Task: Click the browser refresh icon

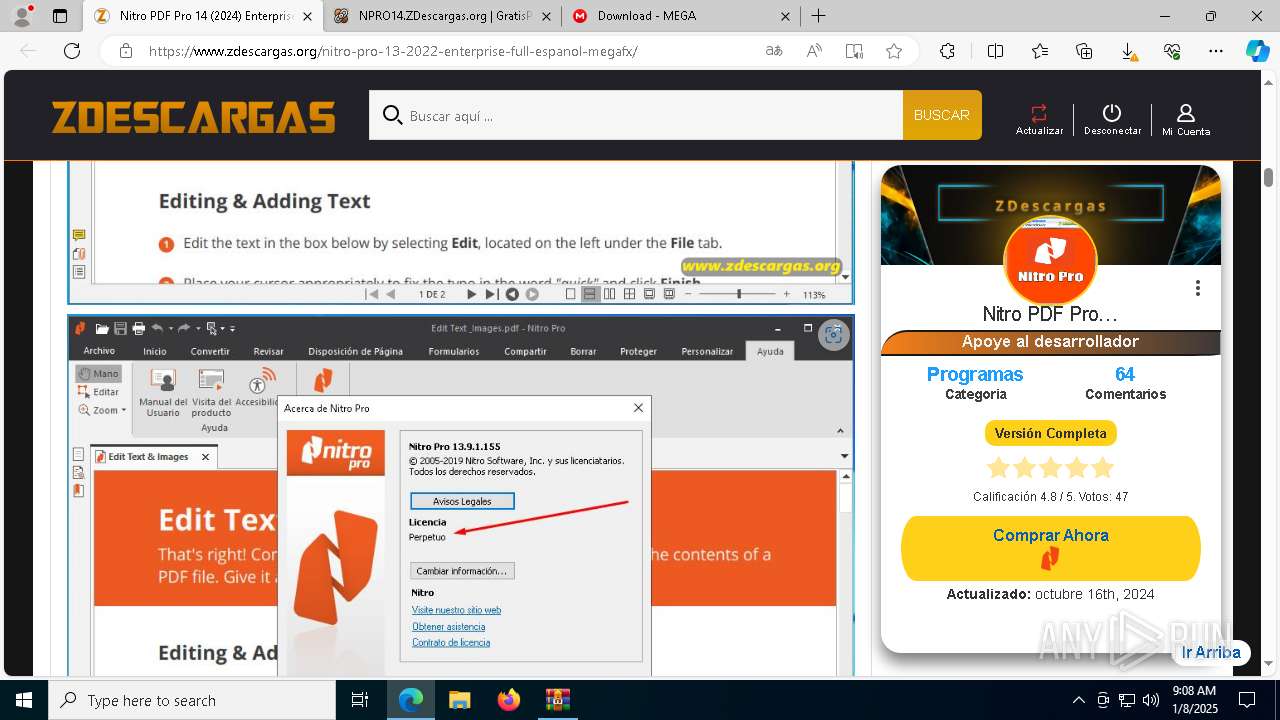Action: tap(72, 51)
